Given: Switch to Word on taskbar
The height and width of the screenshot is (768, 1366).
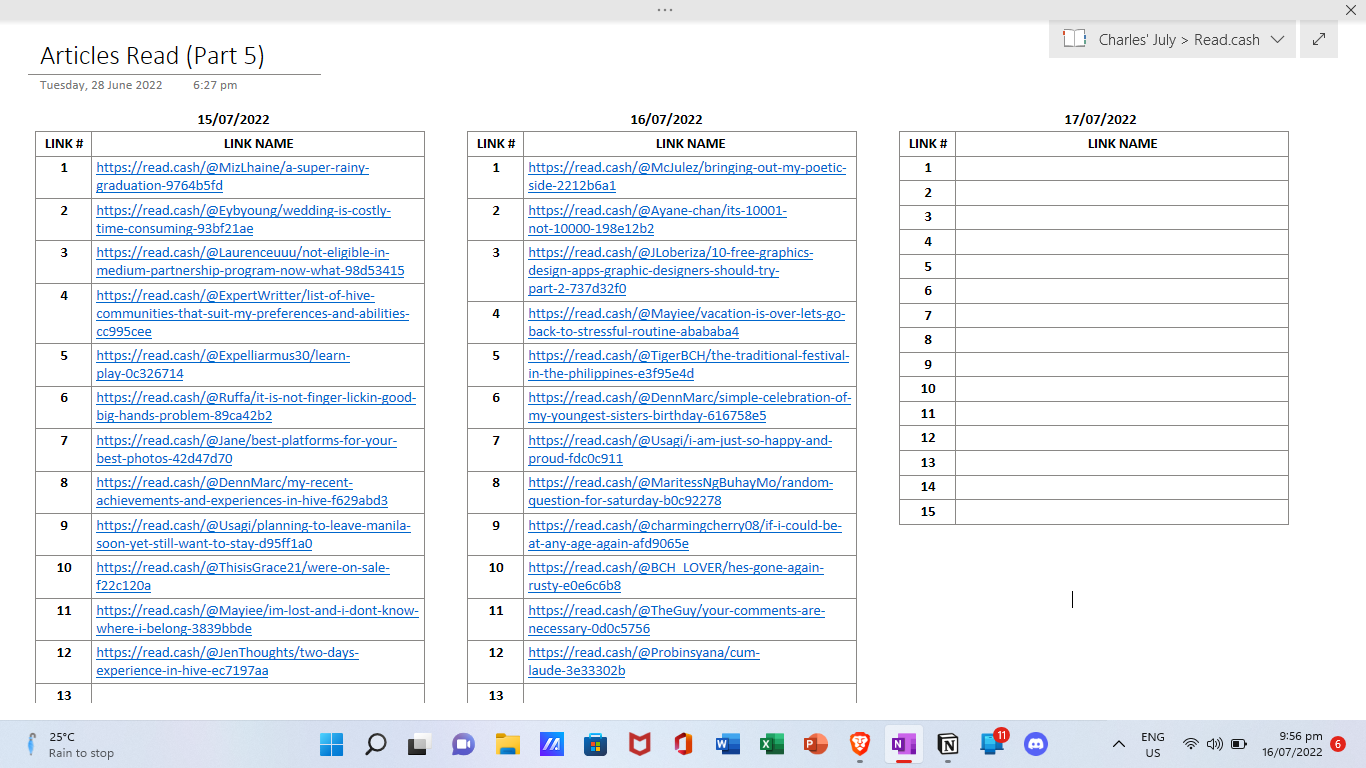Looking at the screenshot, I should point(727,744).
